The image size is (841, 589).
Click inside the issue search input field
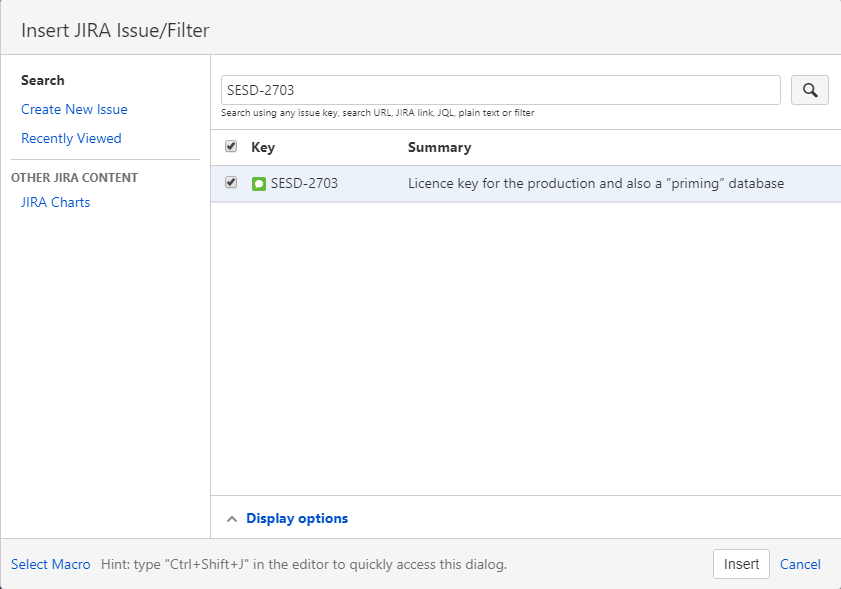[500, 90]
